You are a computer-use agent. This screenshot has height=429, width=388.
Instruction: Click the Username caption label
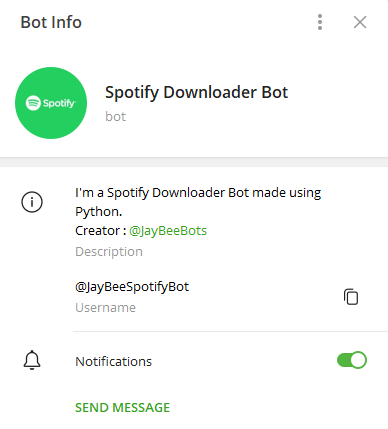tap(105, 307)
